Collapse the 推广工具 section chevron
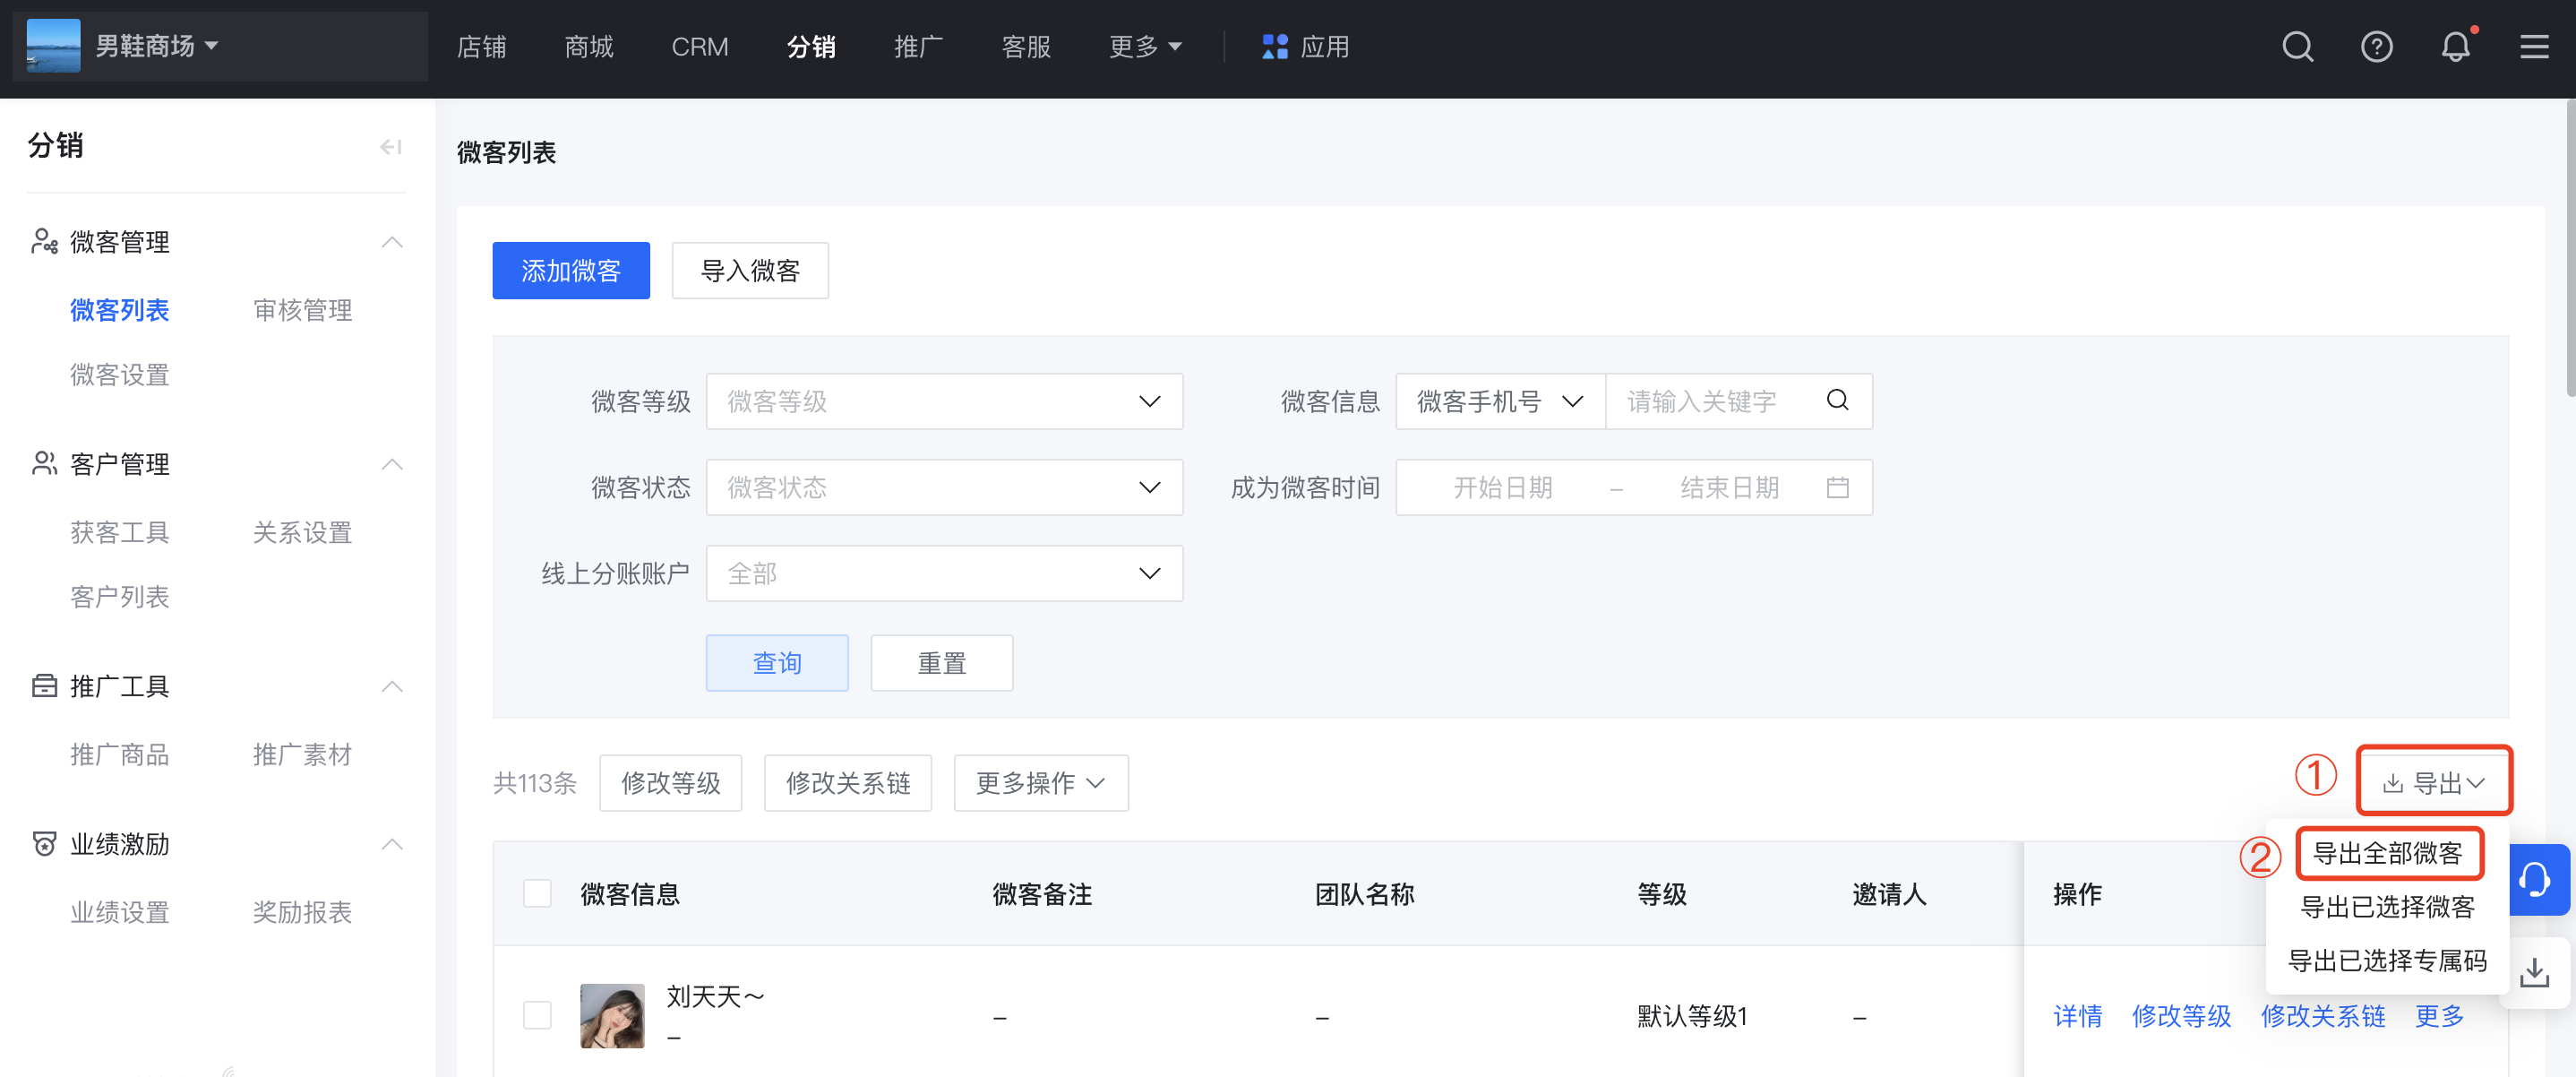This screenshot has height=1077, width=2576. tap(392, 686)
